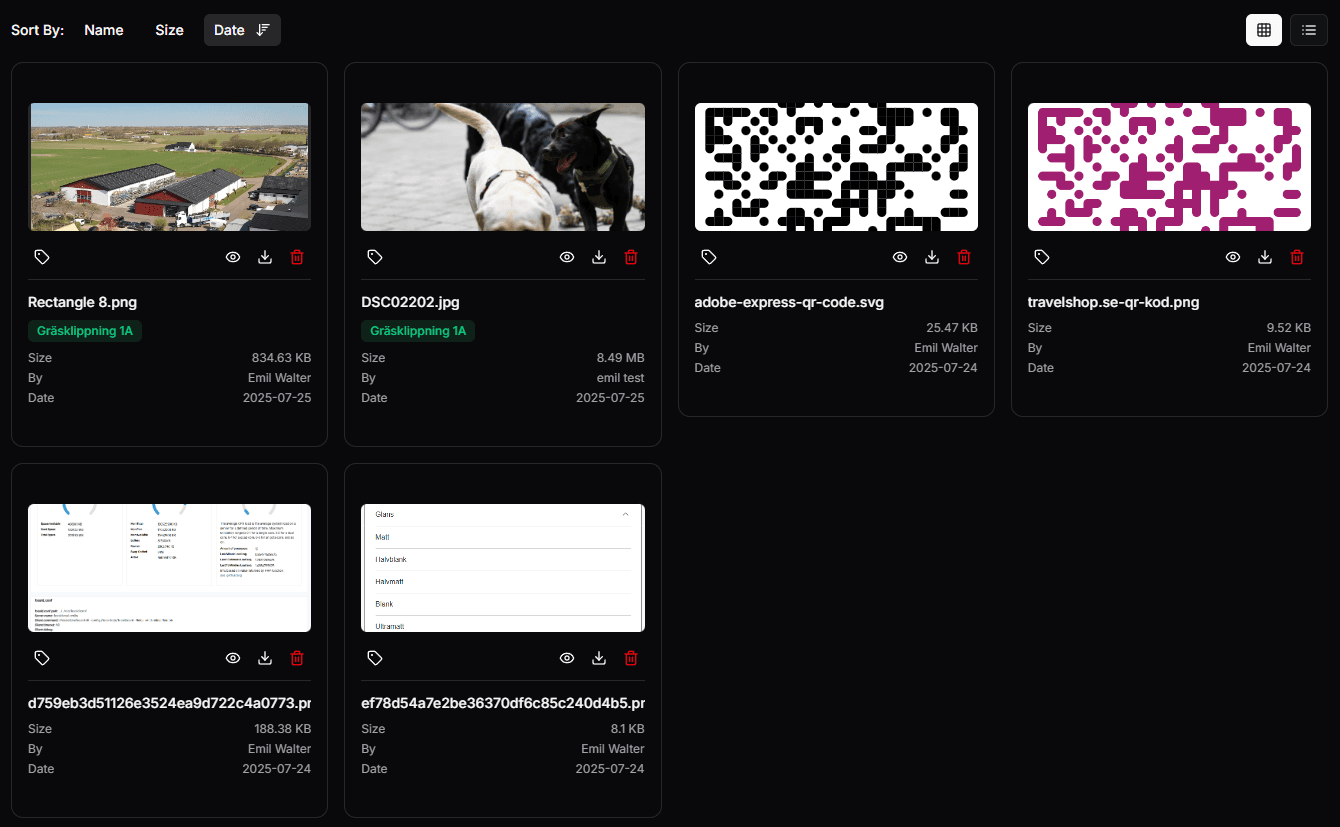Sort files by Name
The width and height of the screenshot is (1340, 827).
tap(104, 30)
